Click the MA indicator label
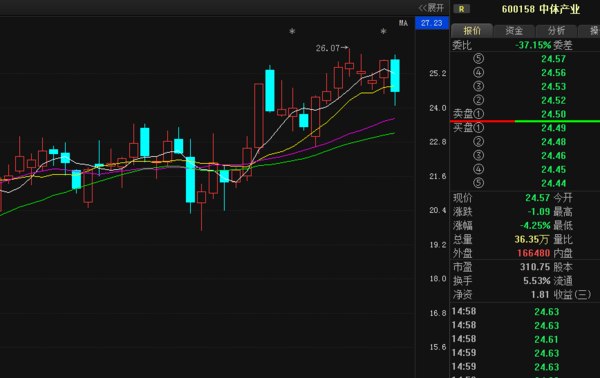600x378 pixels. pos(403,23)
